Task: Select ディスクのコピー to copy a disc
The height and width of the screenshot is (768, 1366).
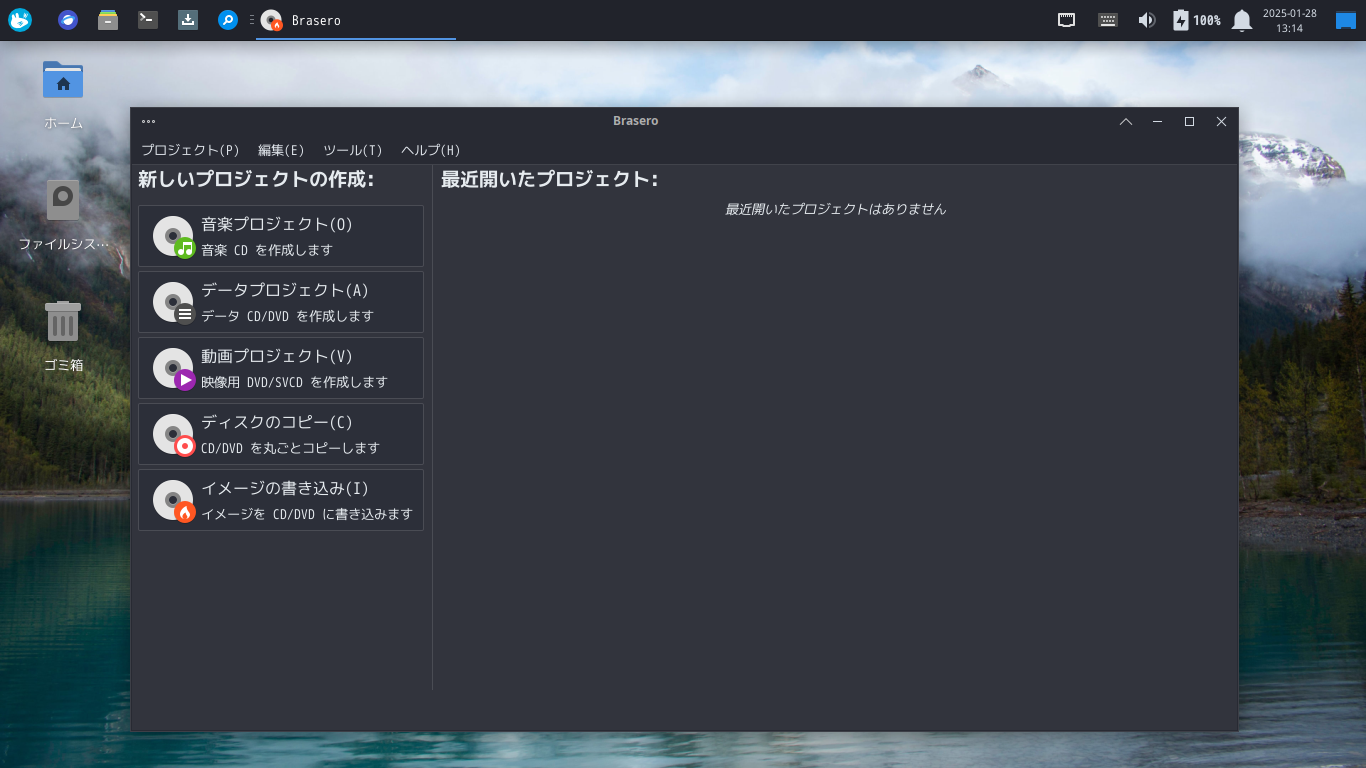Action: 280,434
